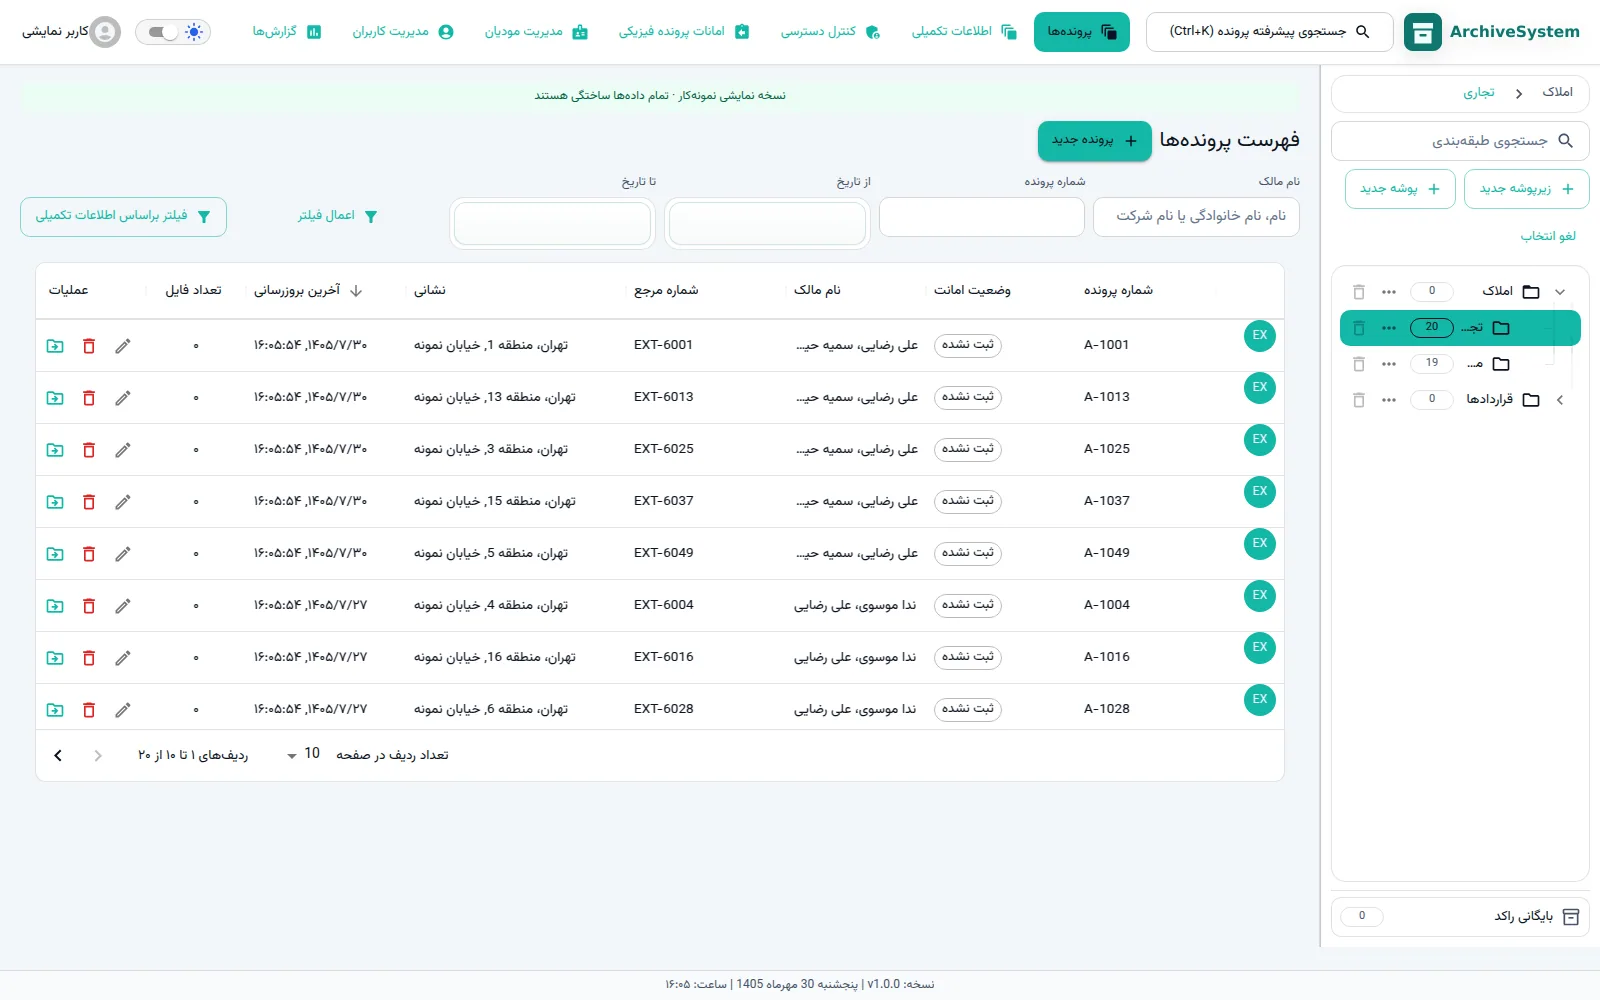Viewport: 1600px width, 1000px height.
Task: Click the search icon in جستجوی طبقه‌بندی
Action: click(x=1566, y=141)
